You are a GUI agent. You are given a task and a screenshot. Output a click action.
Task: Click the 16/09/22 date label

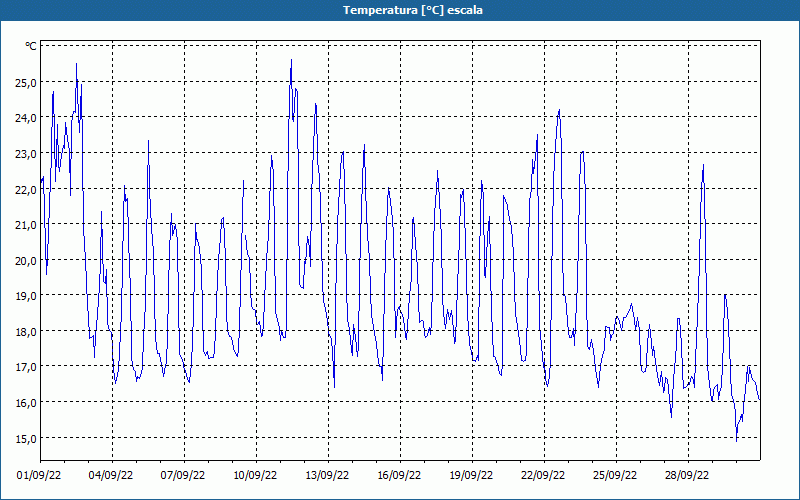[399, 475]
